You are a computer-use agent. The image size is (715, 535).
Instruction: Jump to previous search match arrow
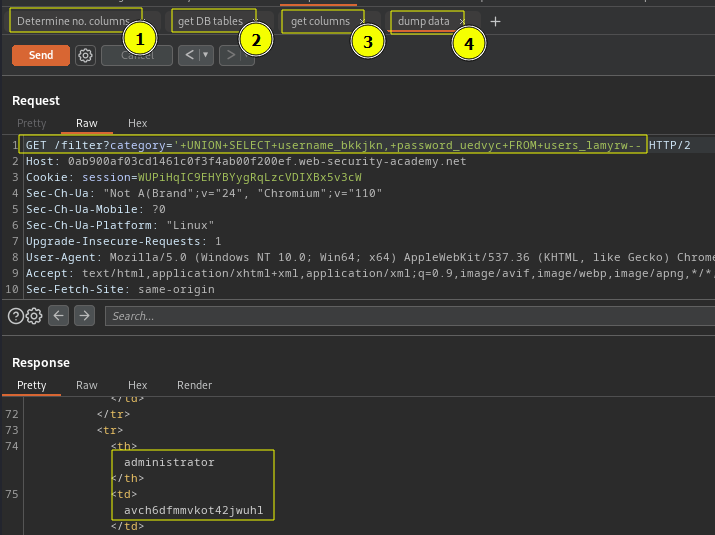pos(58,316)
